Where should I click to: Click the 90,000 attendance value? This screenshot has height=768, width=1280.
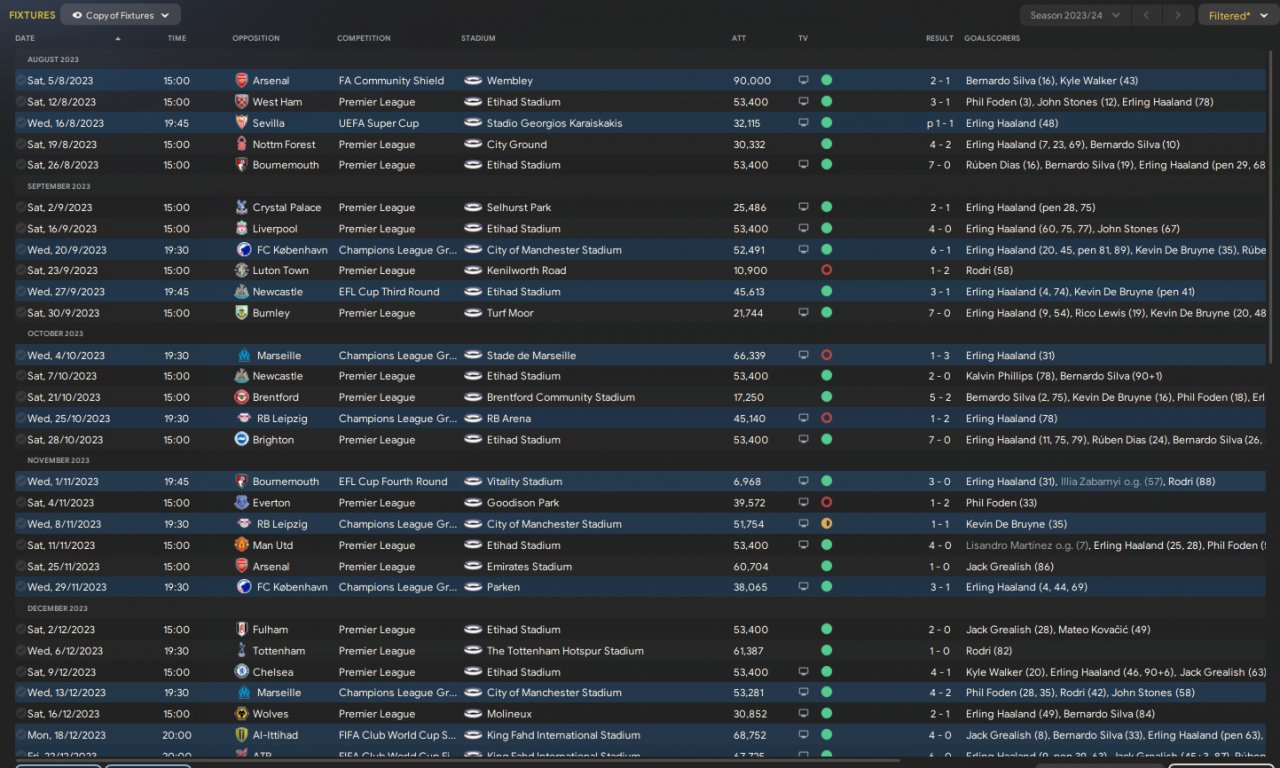point(752,81)
